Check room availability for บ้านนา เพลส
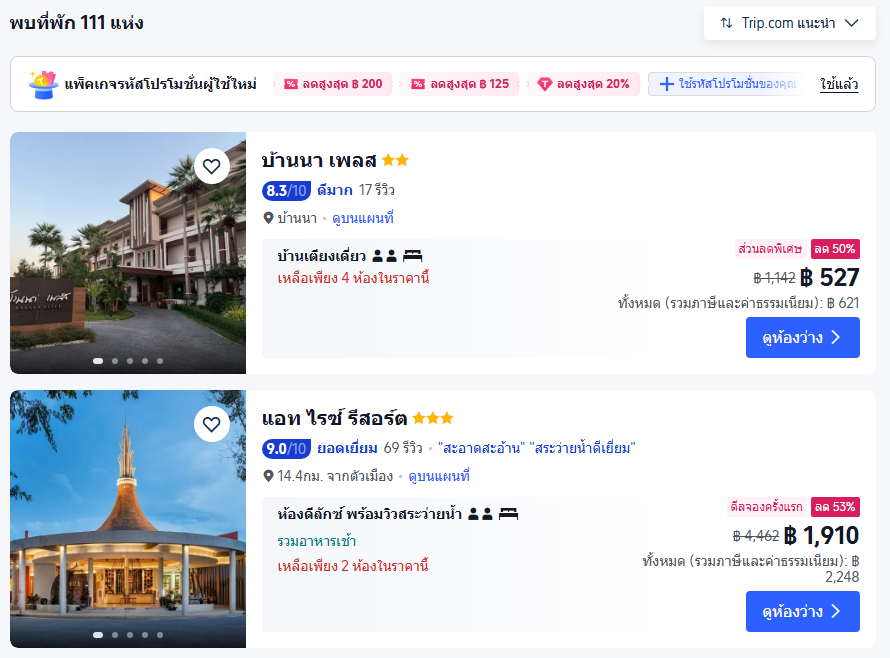Viewport: 890px width, 658px height. pyautogui.click(x=802, y=338)
